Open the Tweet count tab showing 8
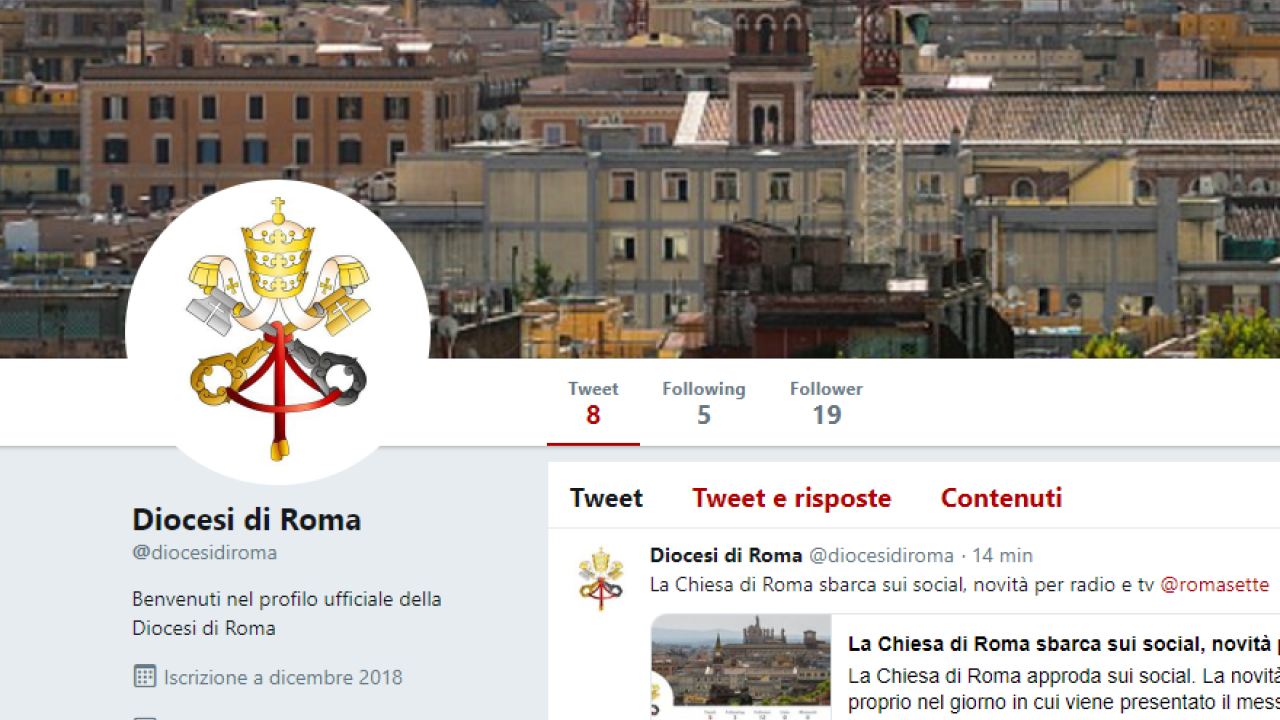The width and height of the screenshot is (1280, 720). [x=593, y=402]
